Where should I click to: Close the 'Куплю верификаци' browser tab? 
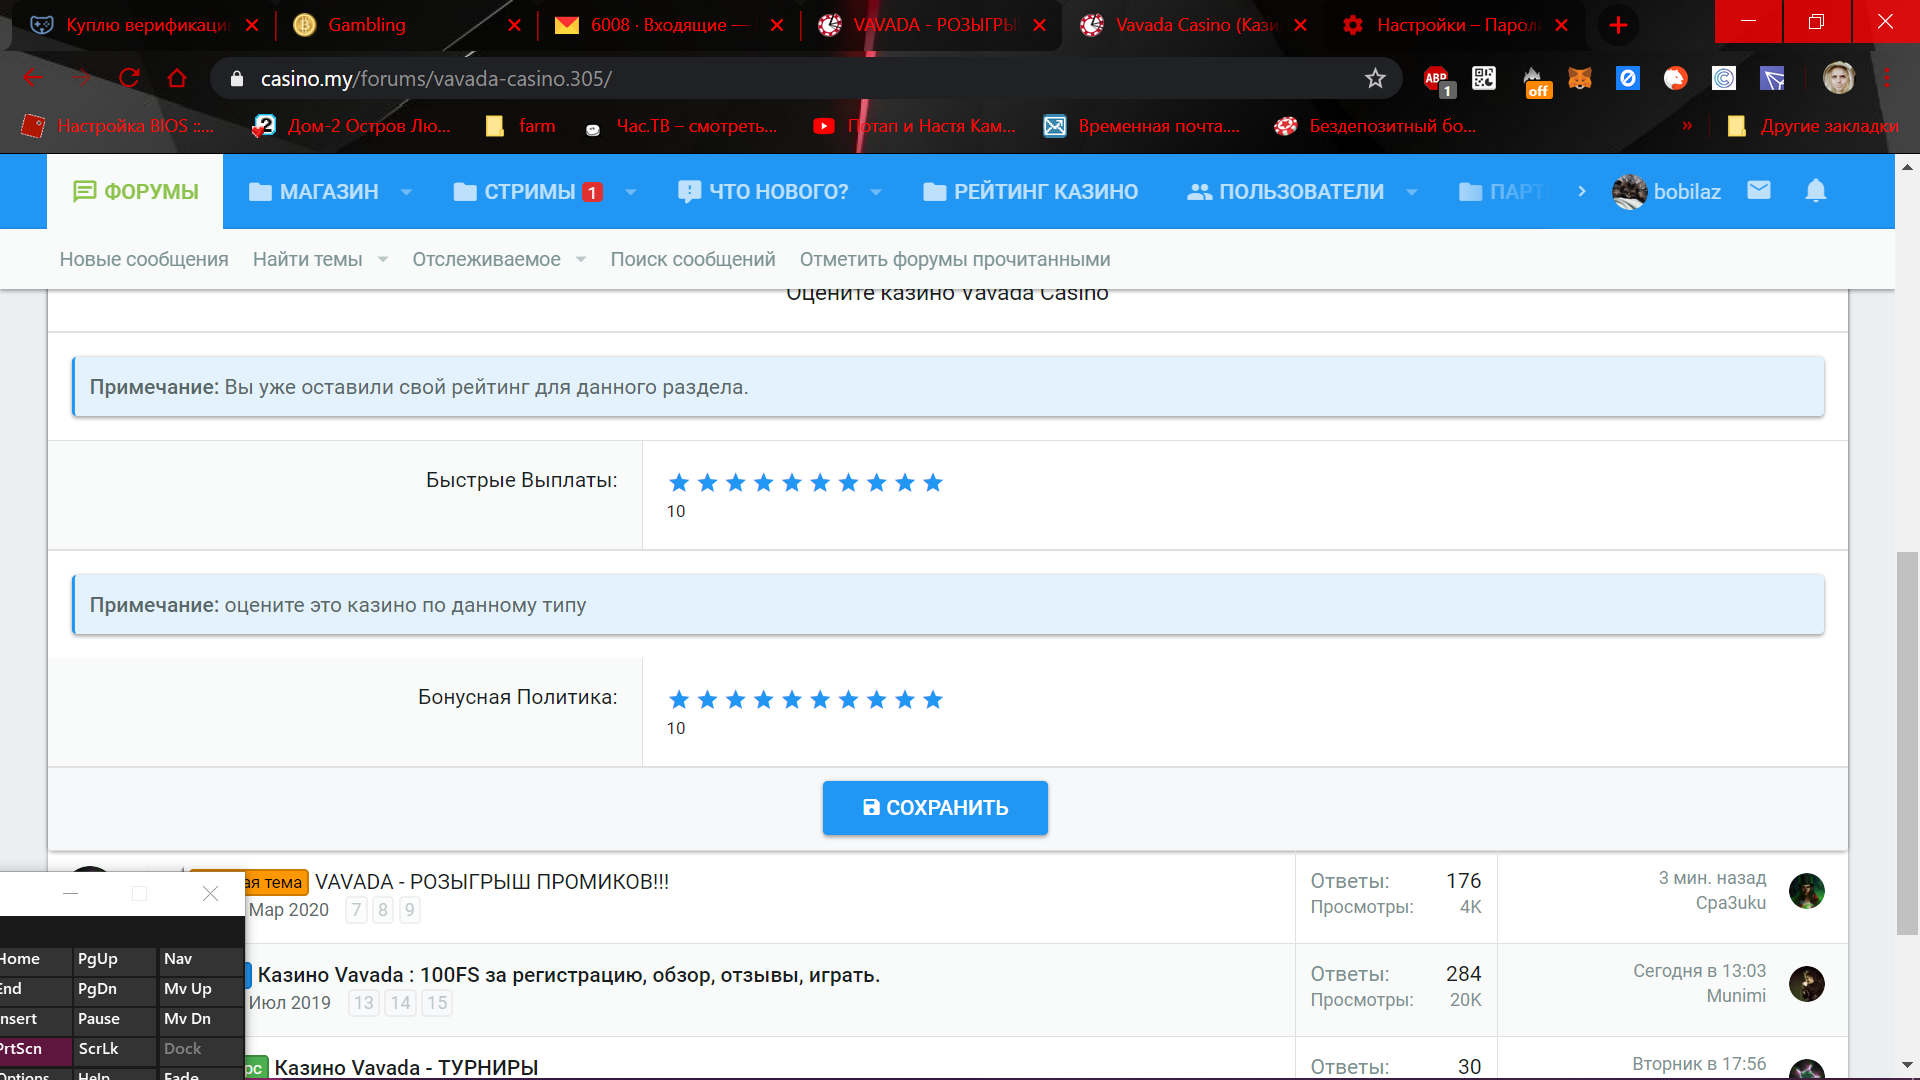click(252, 25)
